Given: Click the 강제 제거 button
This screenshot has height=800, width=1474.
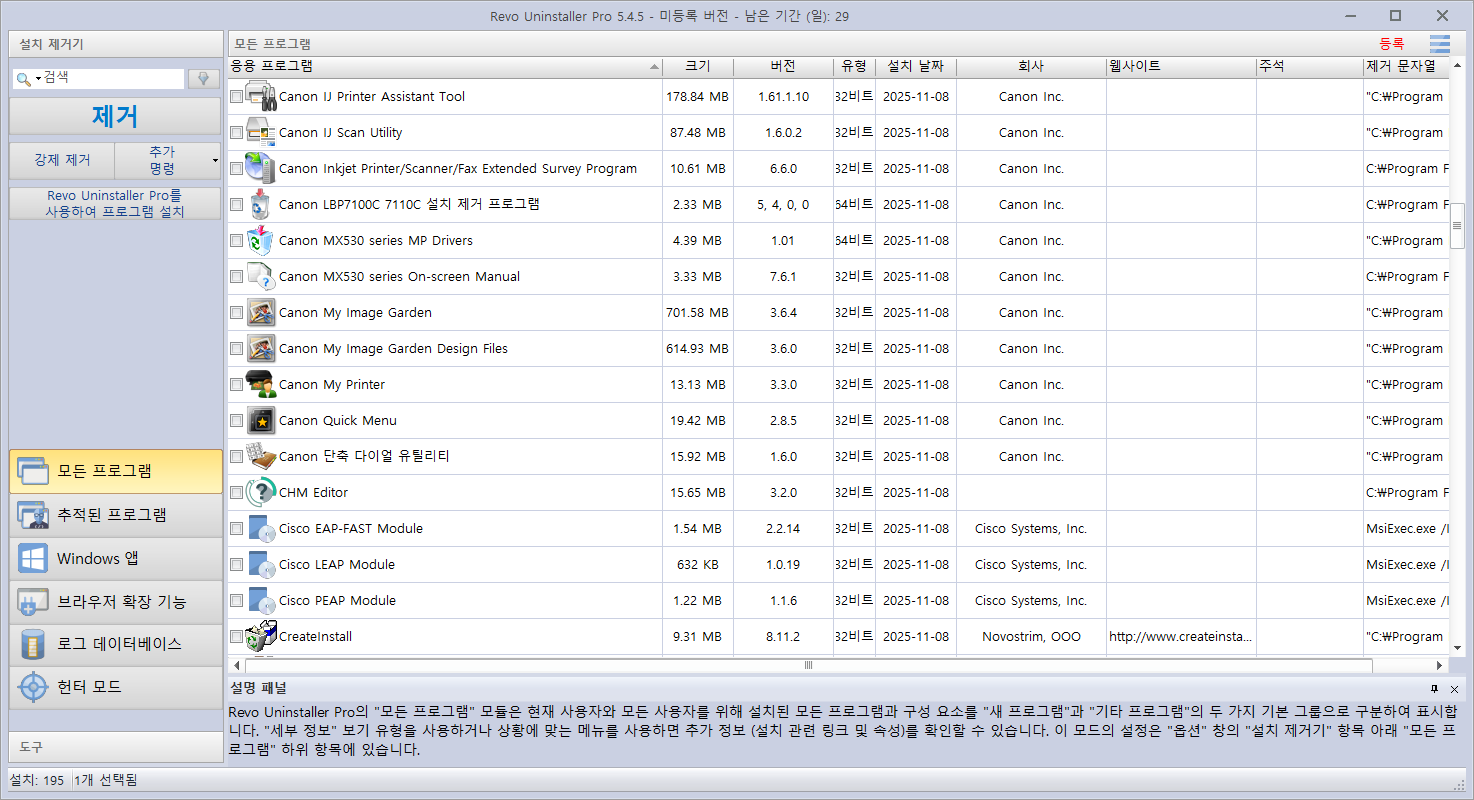Looking at the screenshot, I should point(62,160).
